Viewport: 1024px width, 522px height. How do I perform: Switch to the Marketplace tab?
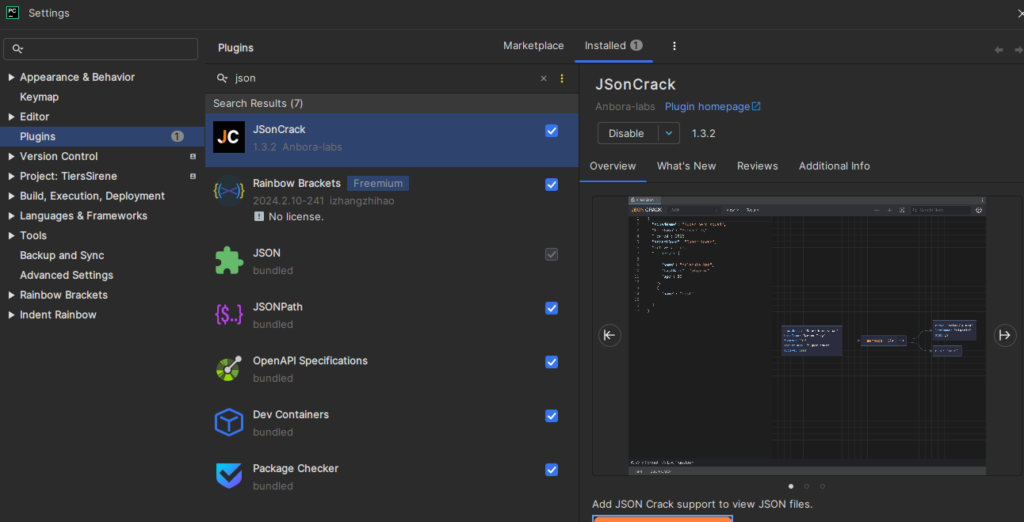click(534, 46)
